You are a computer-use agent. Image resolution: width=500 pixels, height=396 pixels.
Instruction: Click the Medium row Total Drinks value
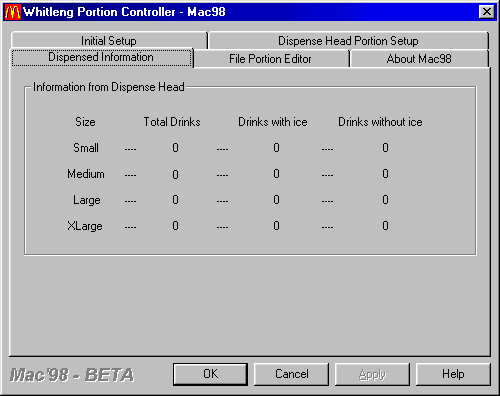pos(175,174)
